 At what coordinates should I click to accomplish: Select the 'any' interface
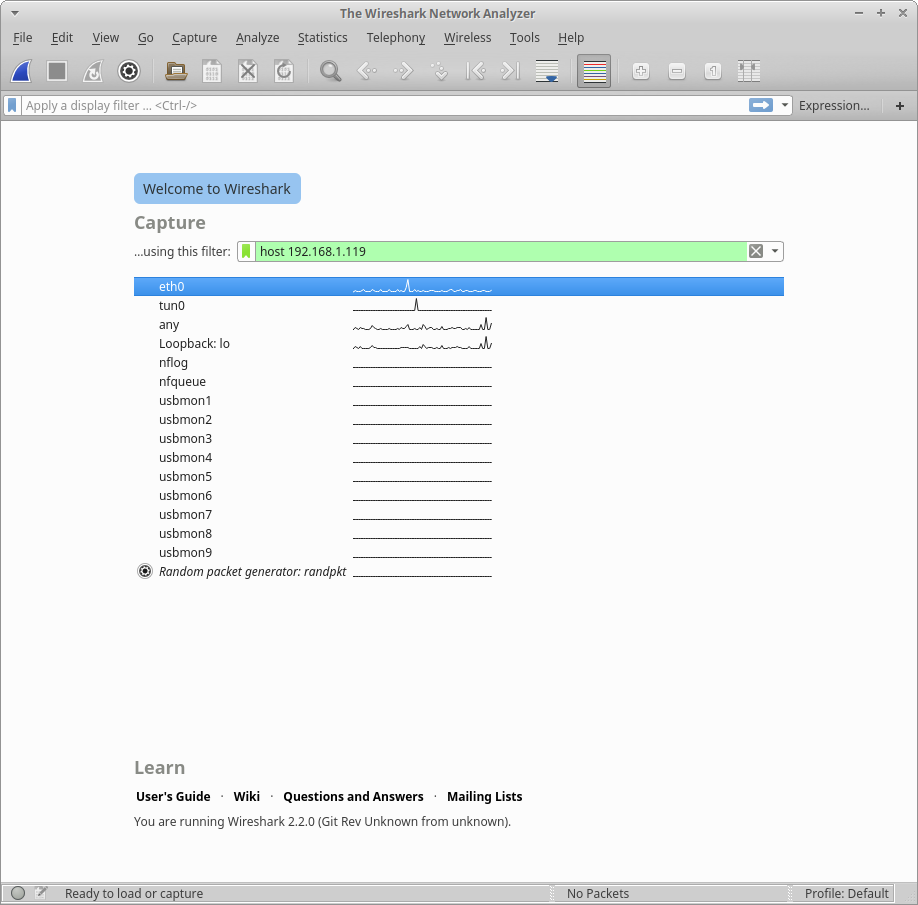(459, 324)
